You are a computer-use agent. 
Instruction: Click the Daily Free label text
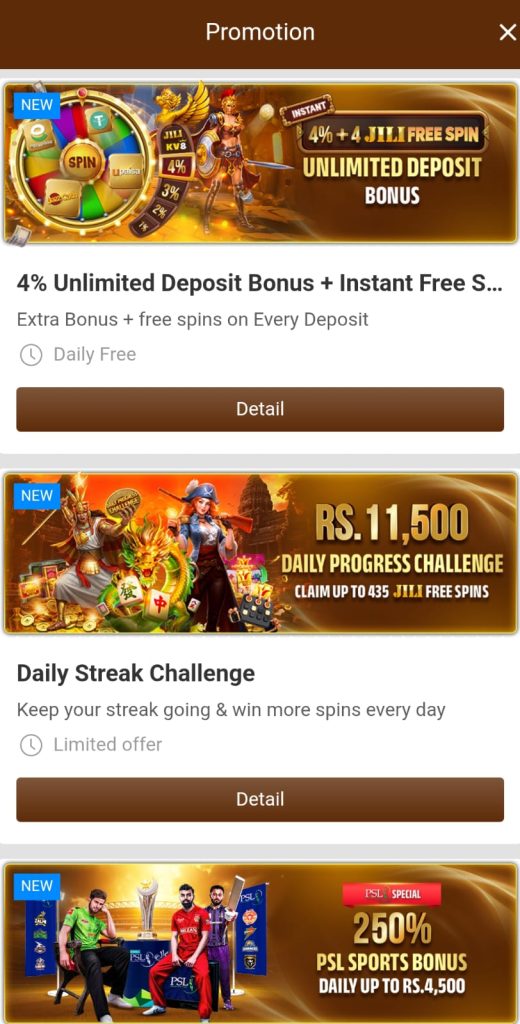tap(95, 355)
